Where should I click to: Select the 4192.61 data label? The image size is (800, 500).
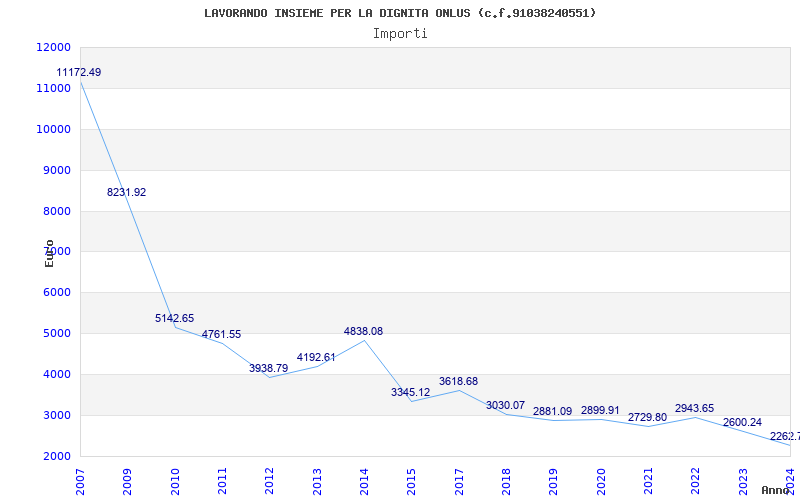(x=316, y=357)
